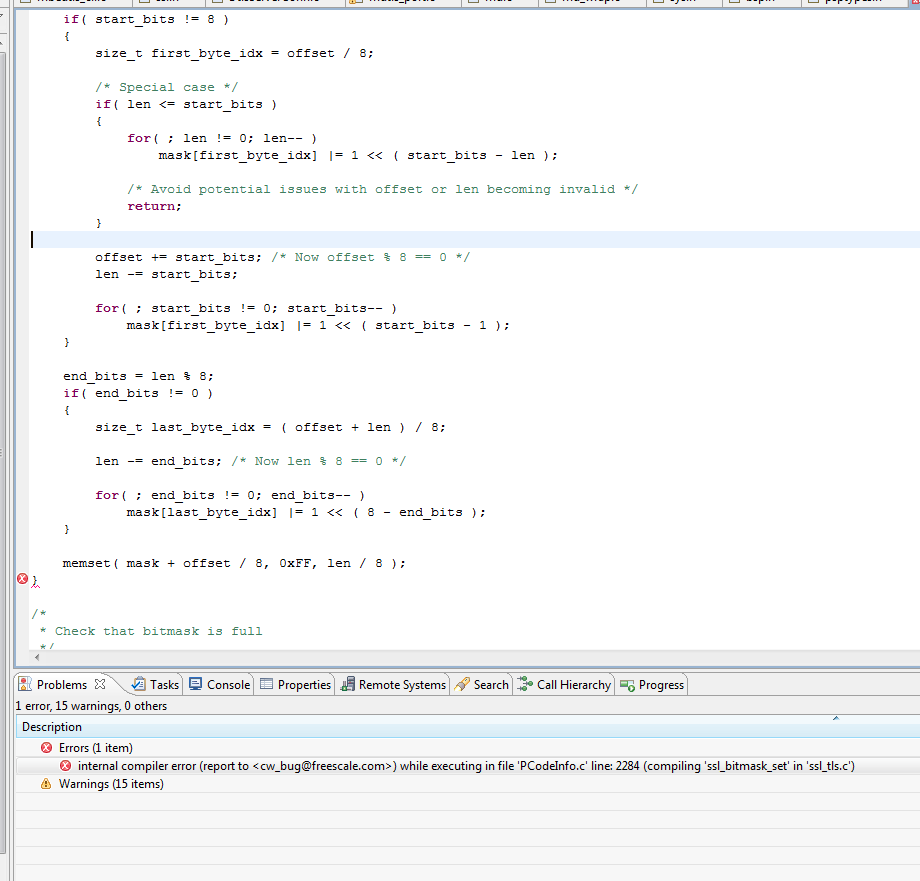Switch to the Tasks tab
This screenshot has width=920, height=881.
(156, 685)
